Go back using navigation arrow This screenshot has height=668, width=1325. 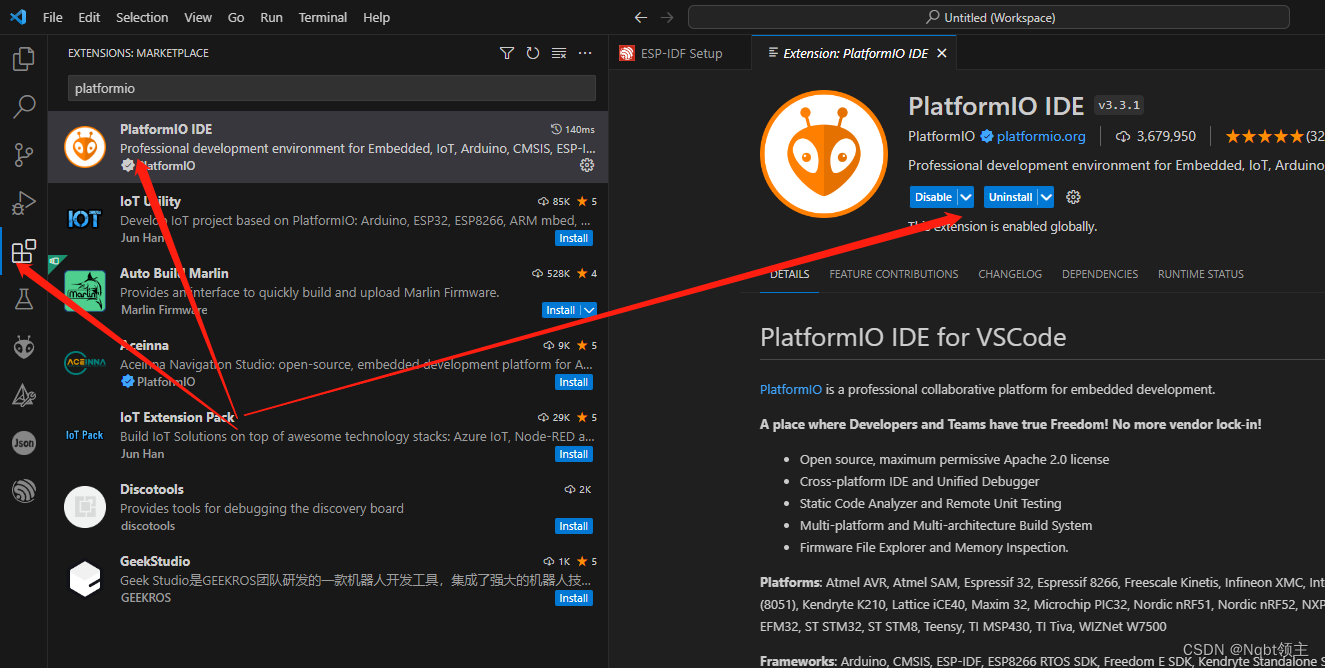tap(641, 17)
